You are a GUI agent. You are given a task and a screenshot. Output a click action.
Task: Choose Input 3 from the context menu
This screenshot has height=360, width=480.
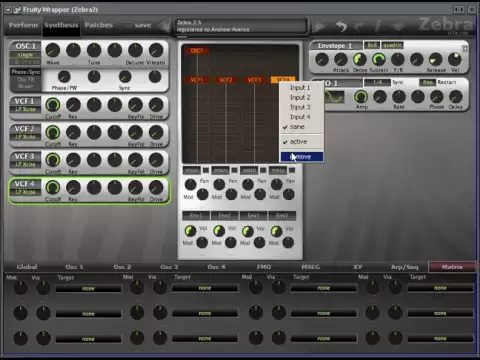click(301, 107)
